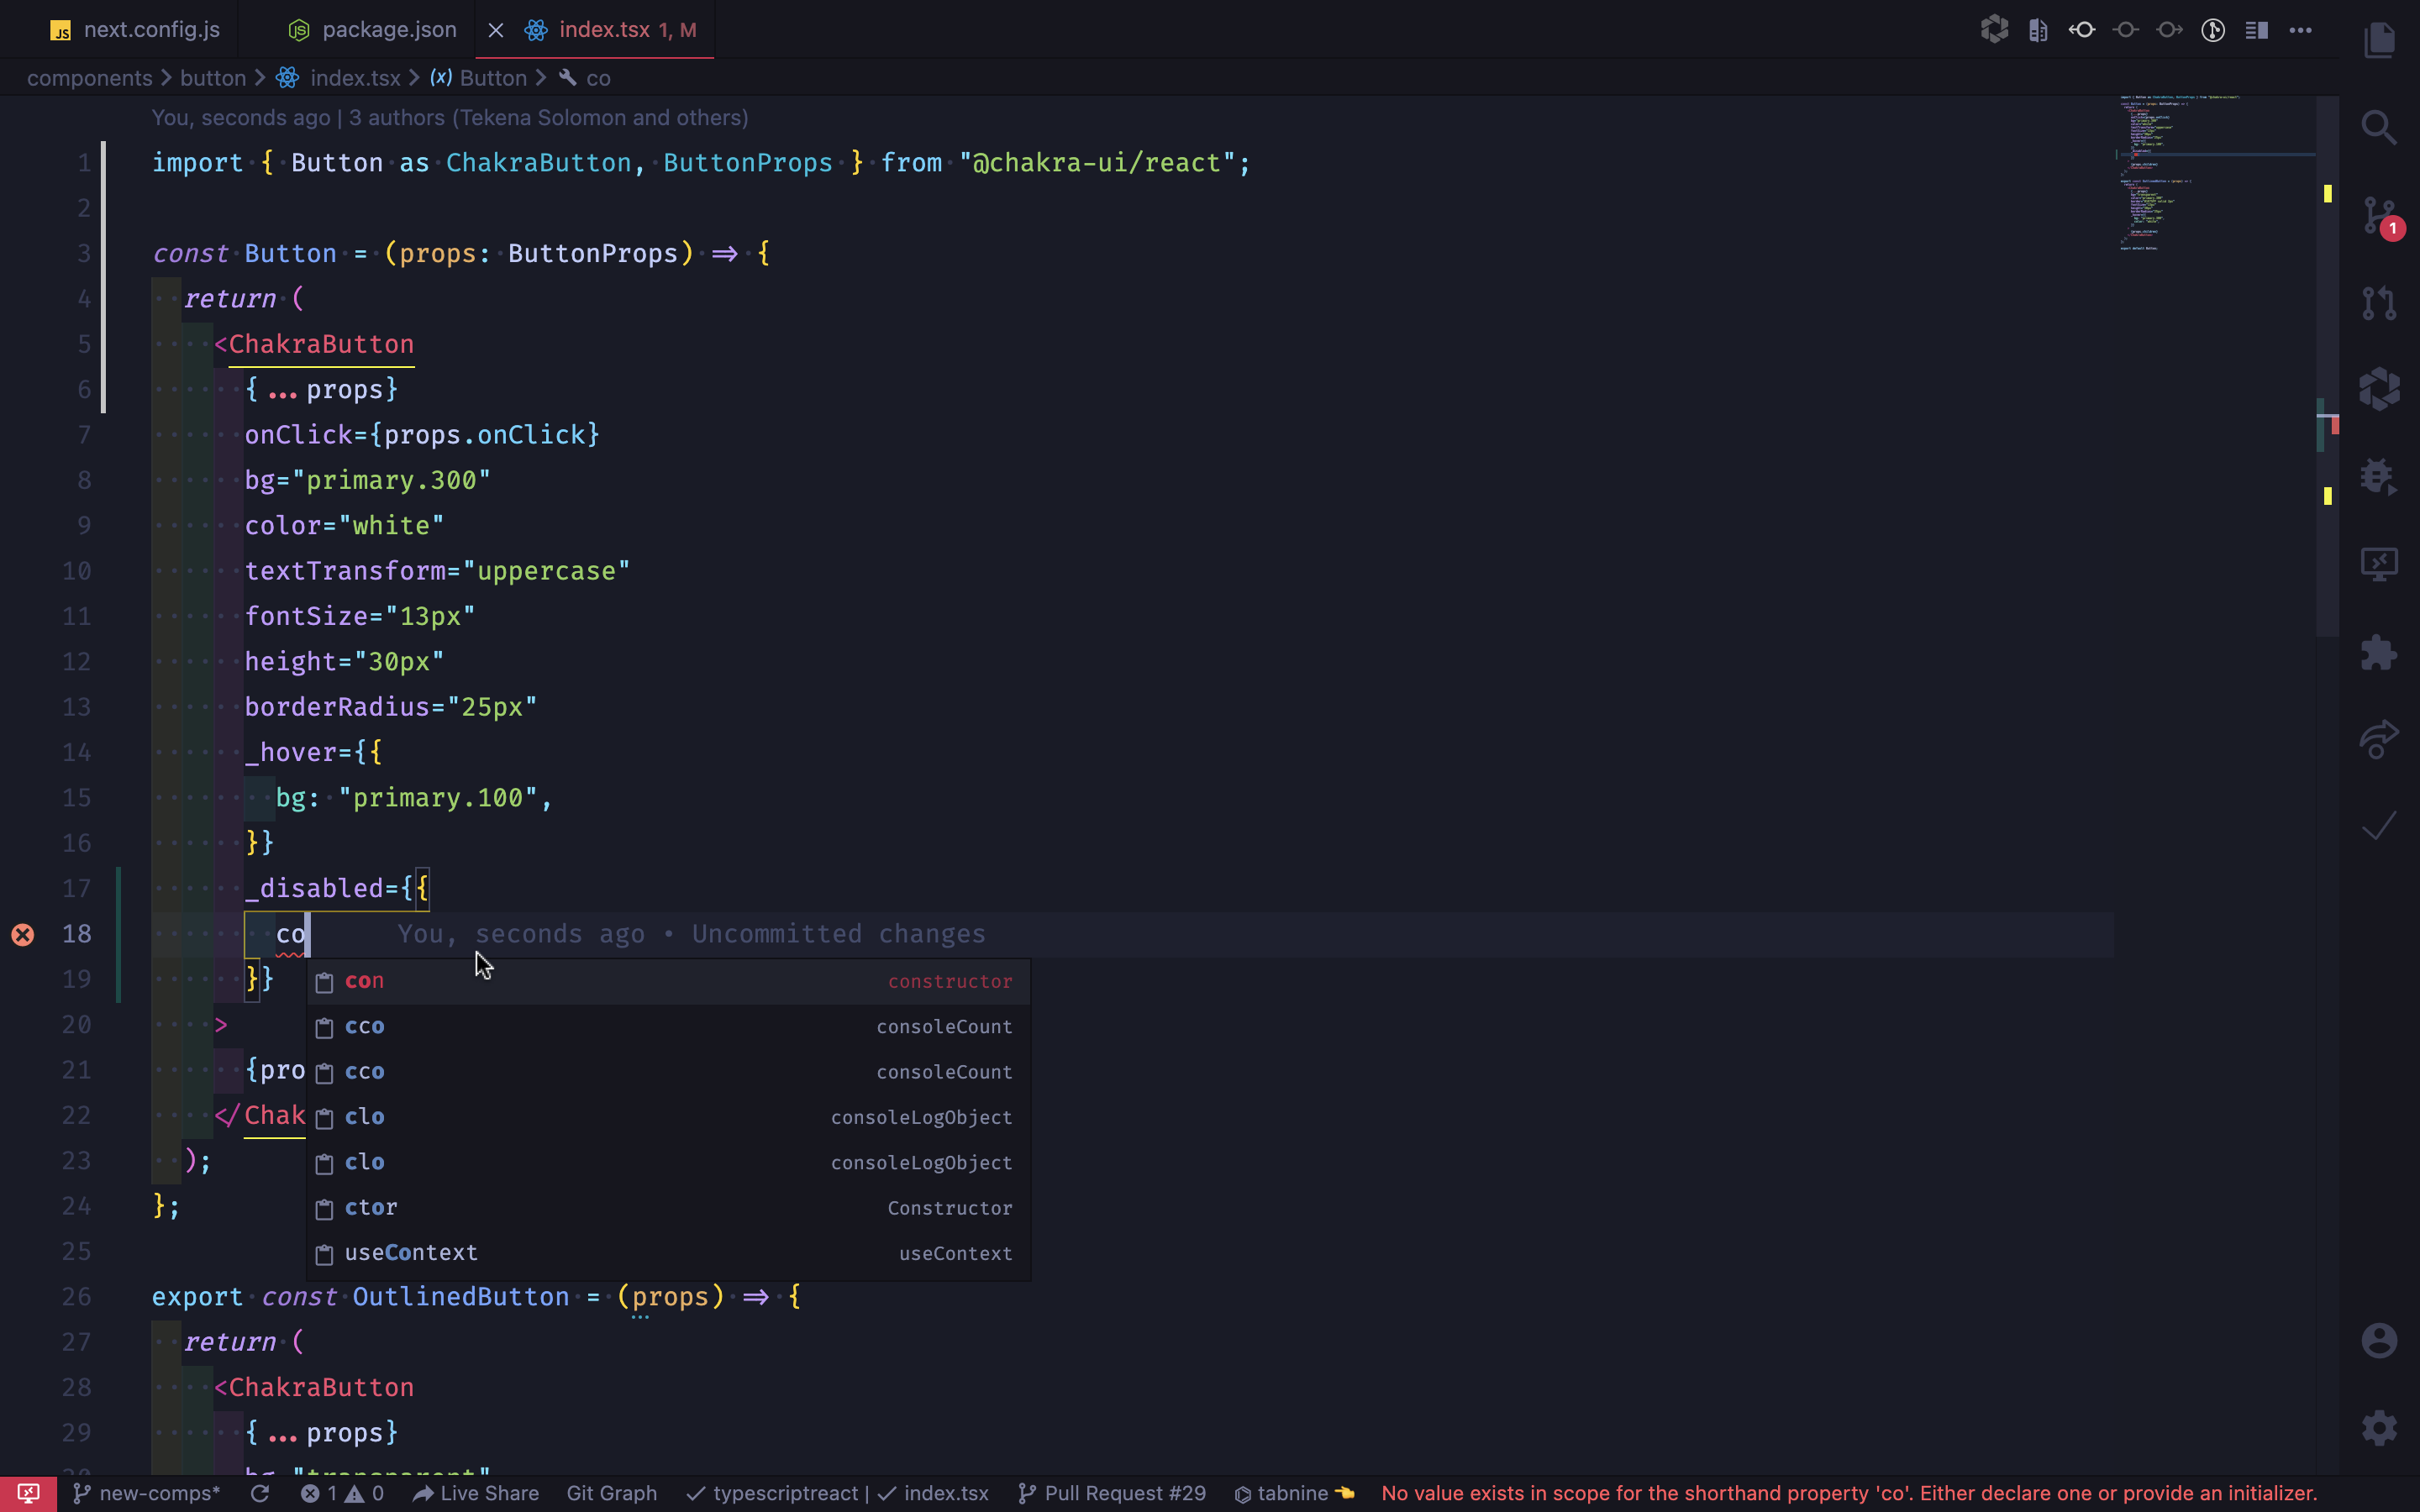2420x1512 pixels.
Task: Open the Run and Debug view
Action: [x=2379, y=476]
